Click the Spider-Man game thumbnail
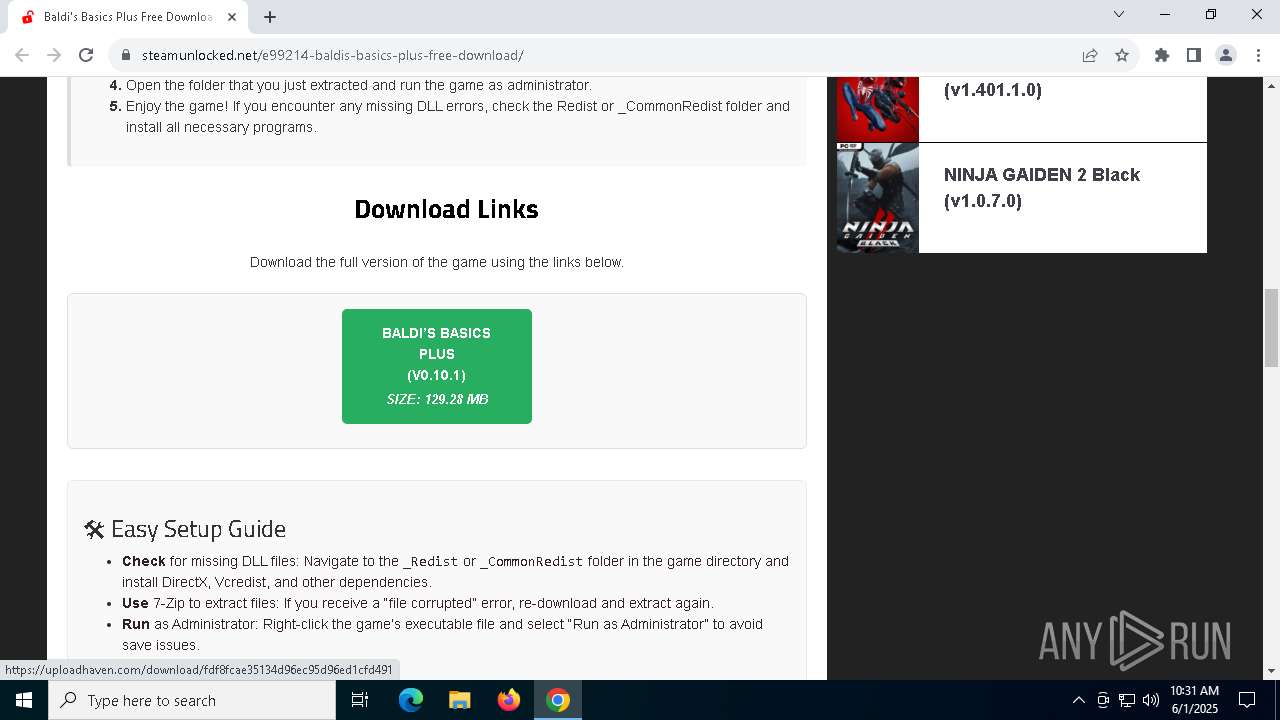Viewport: 1280px width, 720px height. 877,109
